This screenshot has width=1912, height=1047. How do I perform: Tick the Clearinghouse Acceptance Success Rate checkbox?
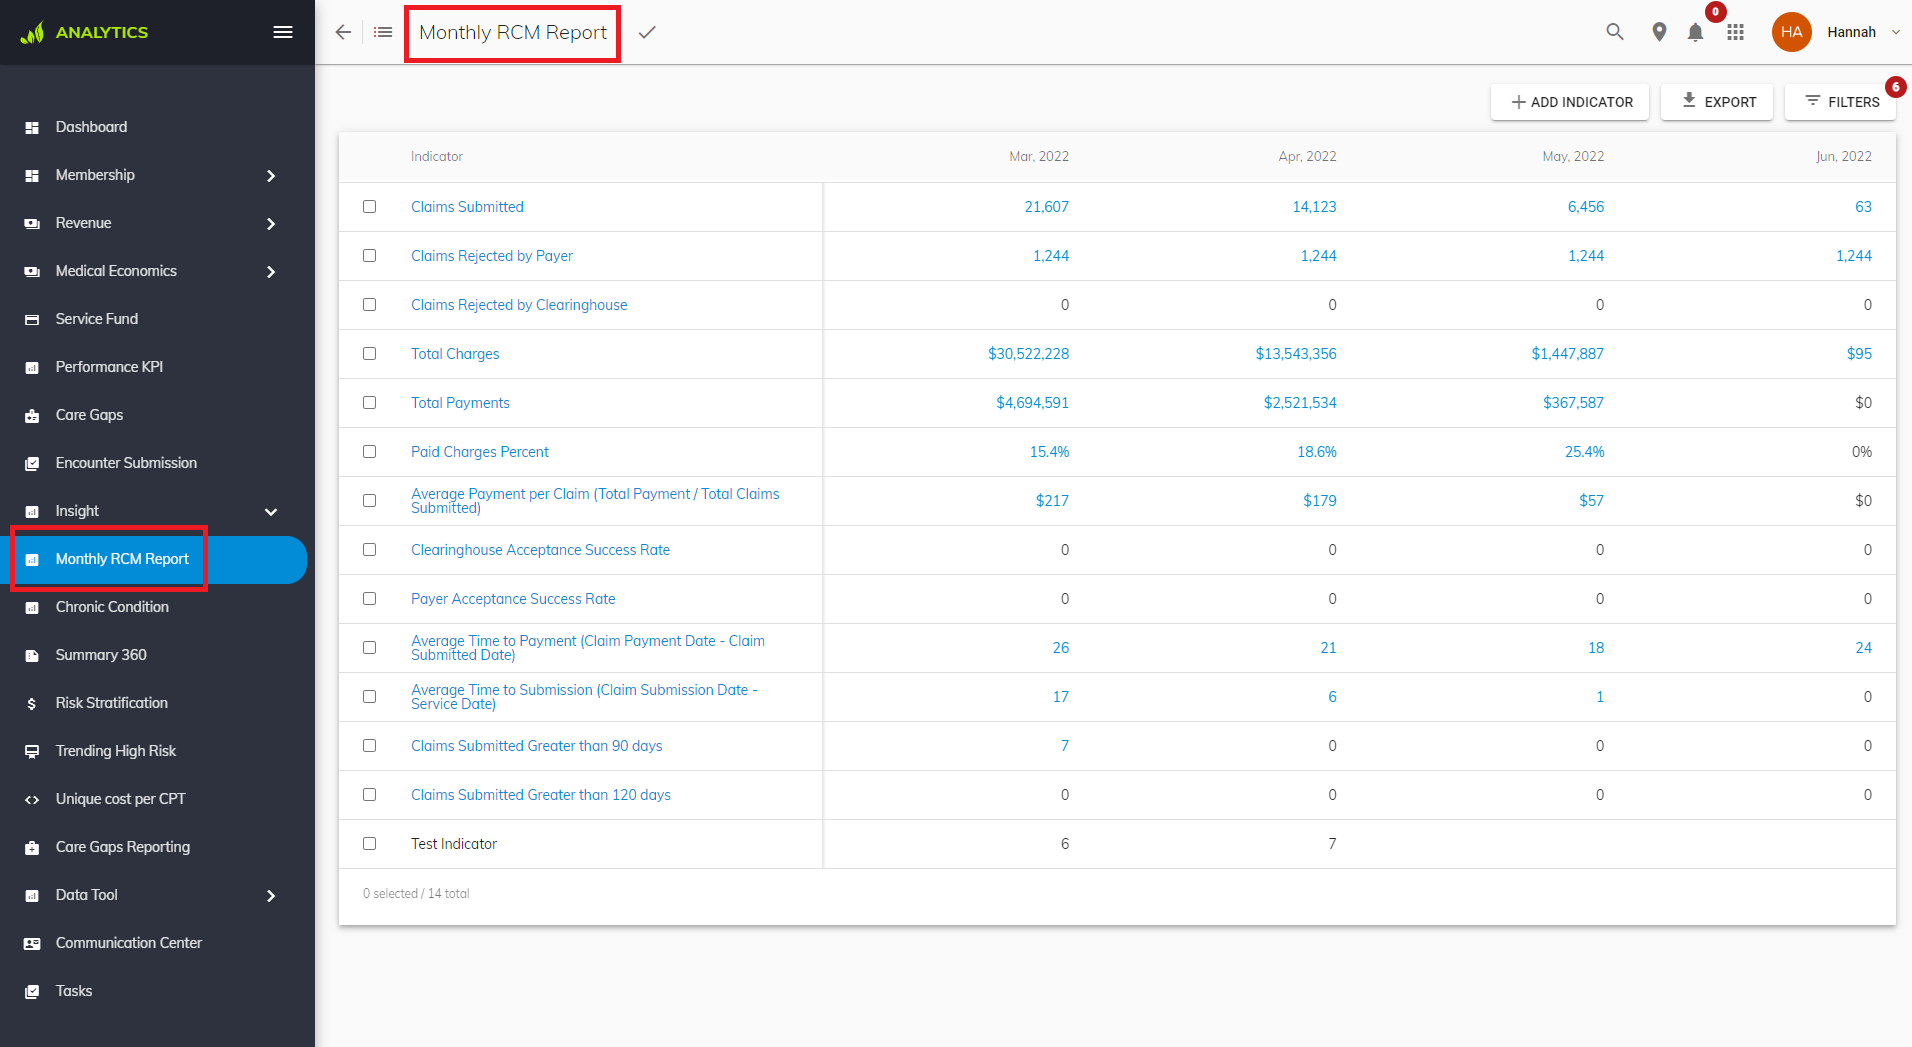click(x=370, y=550)
